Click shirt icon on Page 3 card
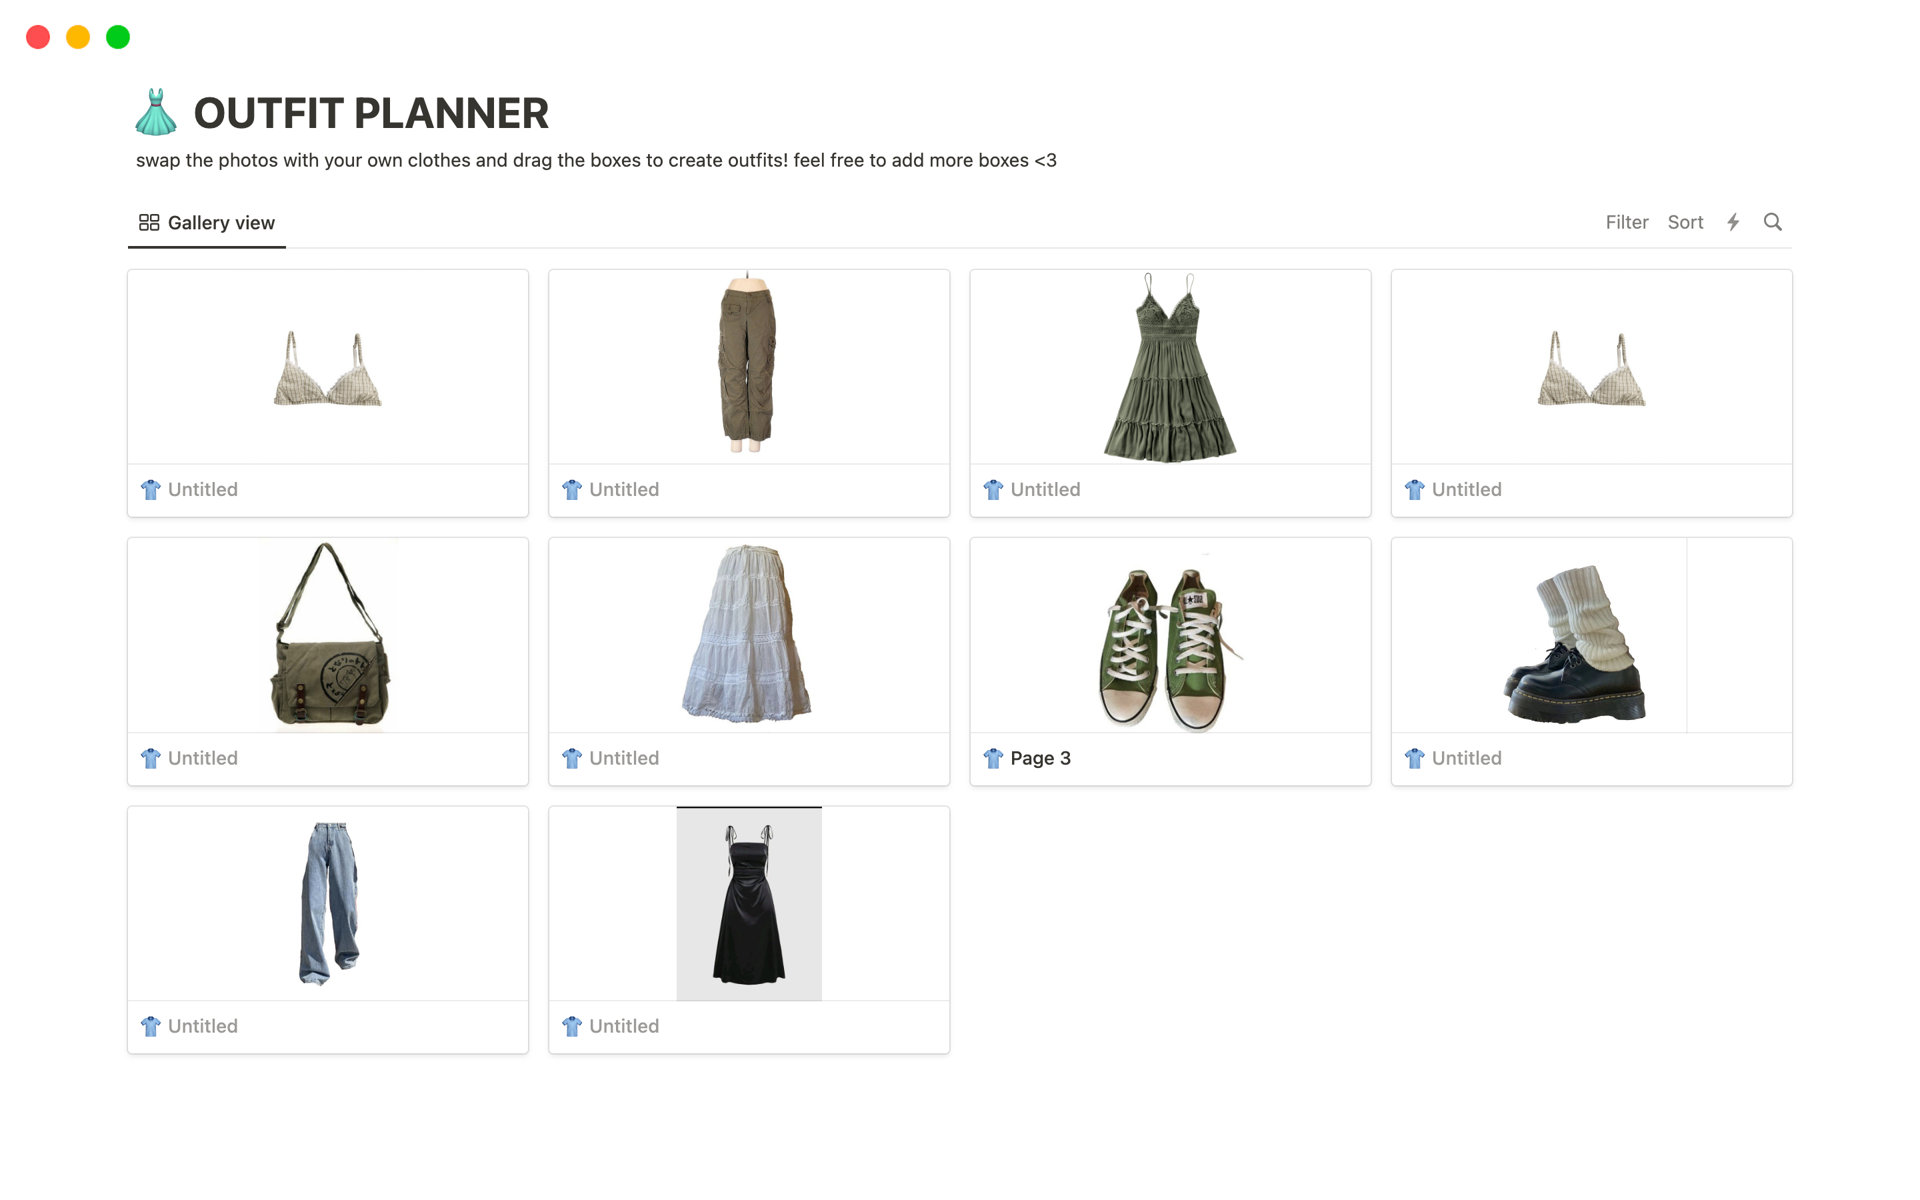Viewport: 1920px width, 1200px height. pos(993,758)
